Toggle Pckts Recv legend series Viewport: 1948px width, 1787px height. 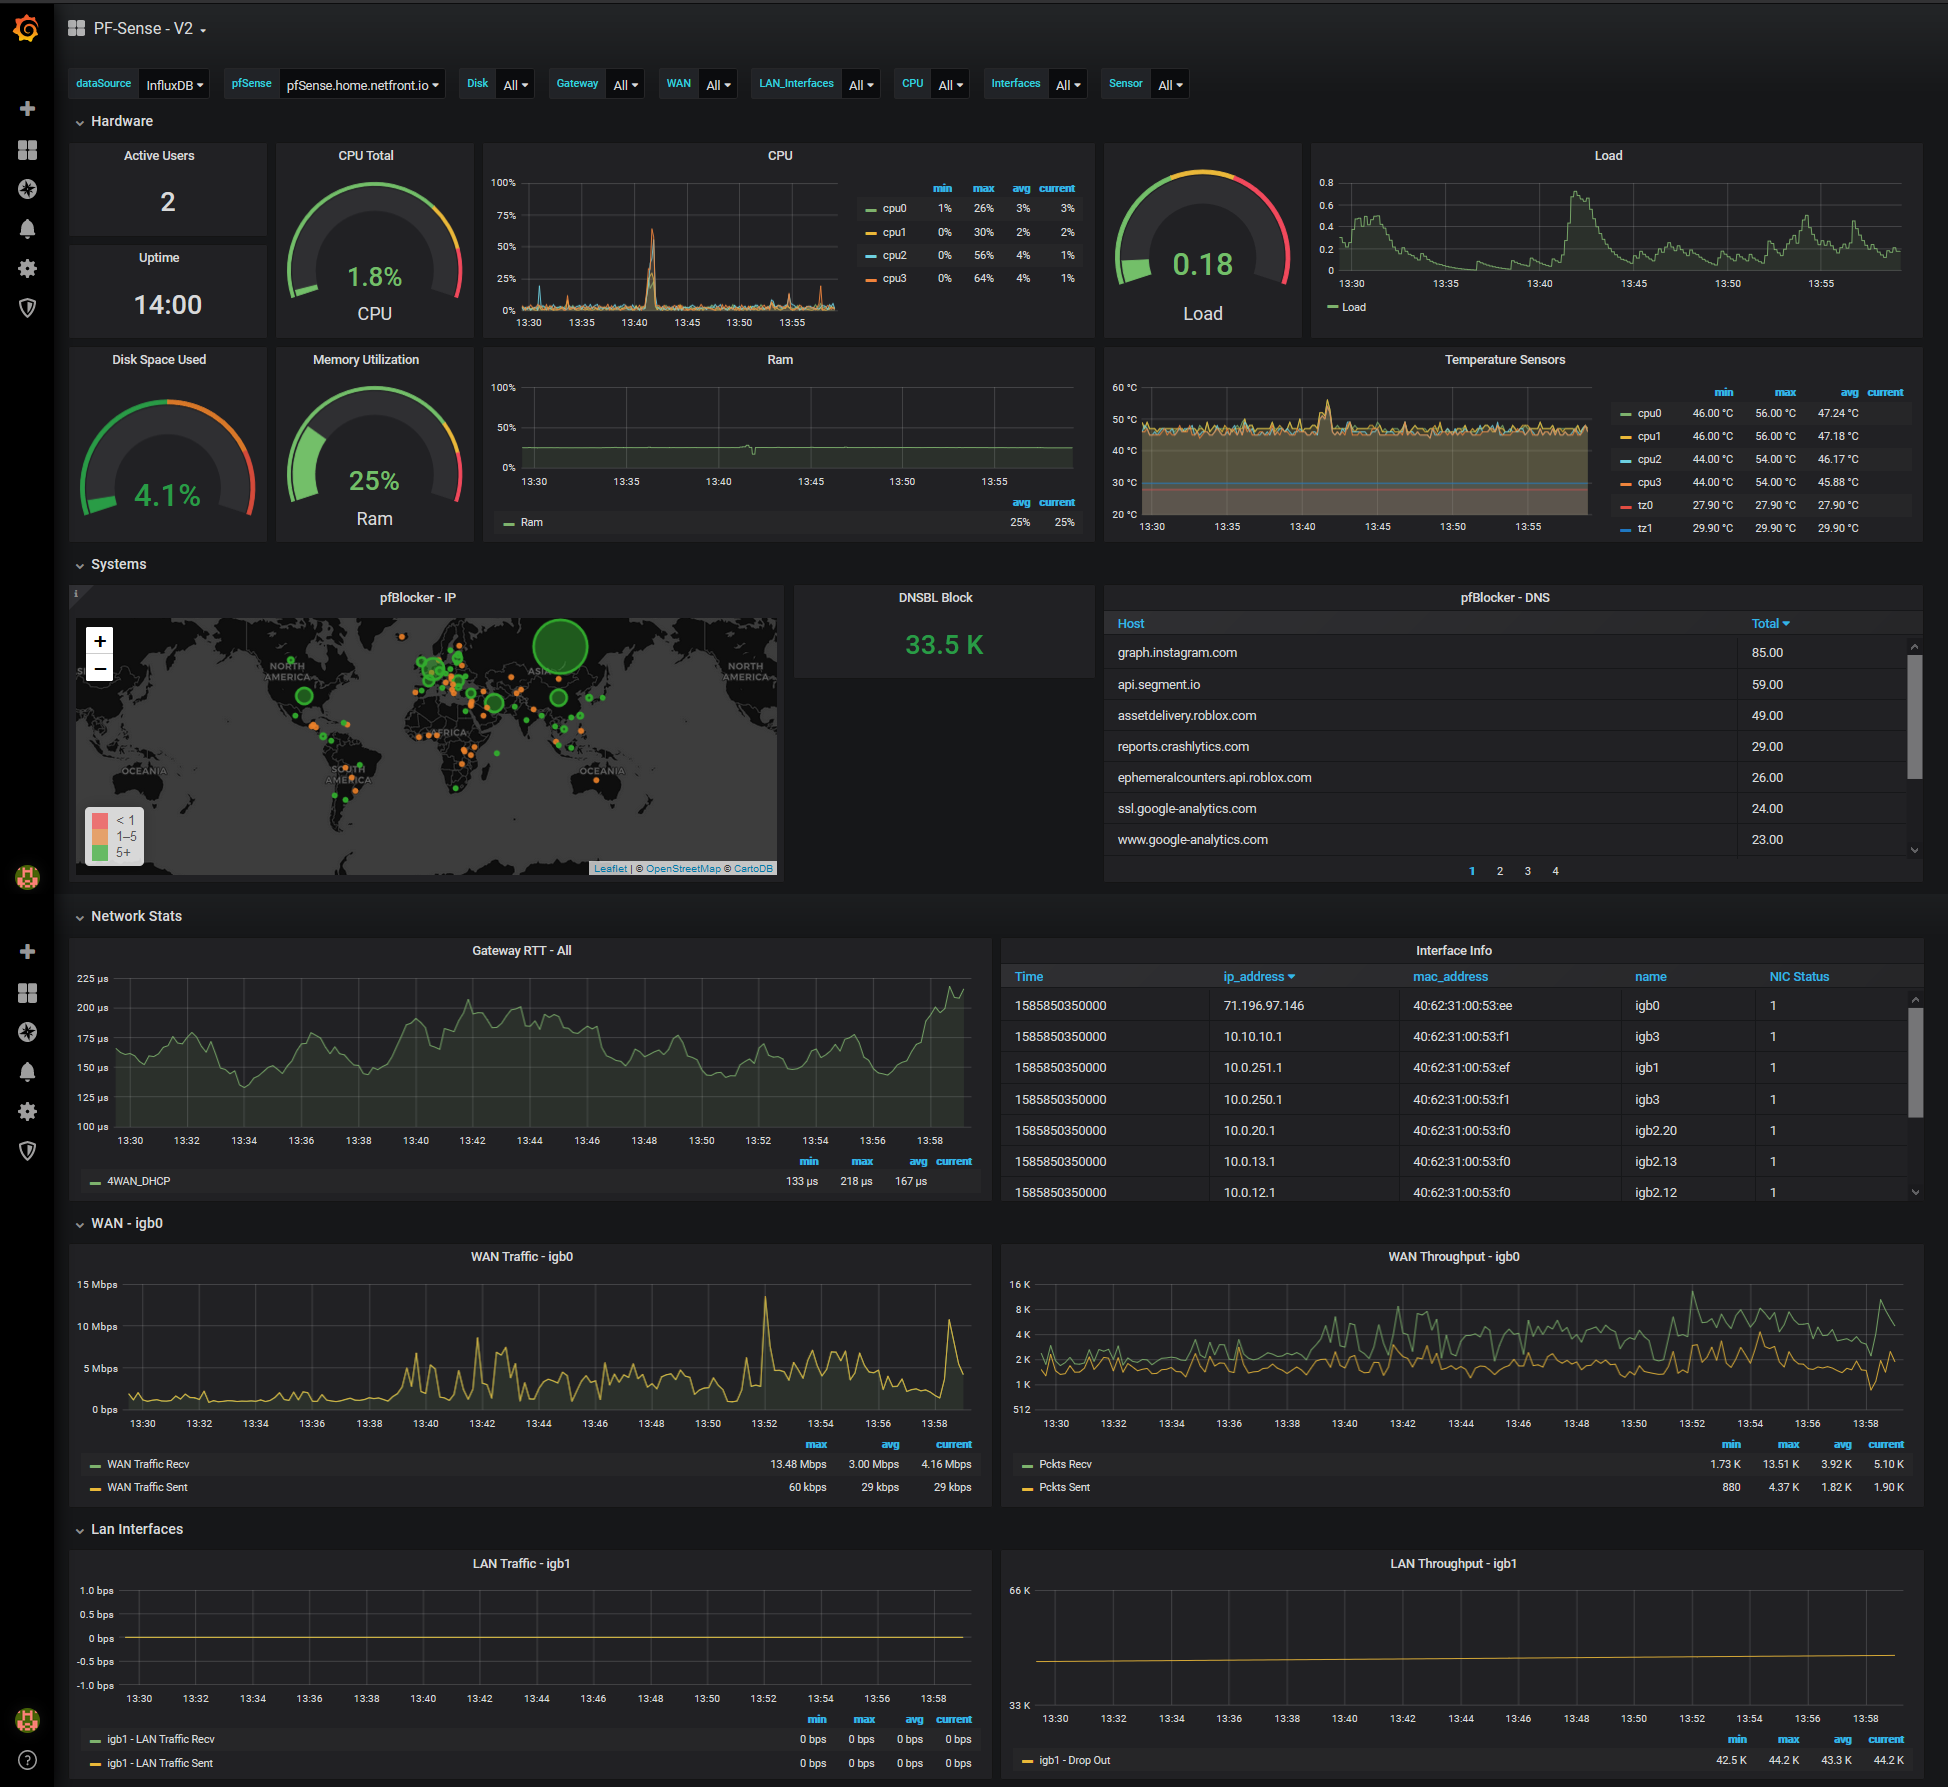click(1064, 1464)
